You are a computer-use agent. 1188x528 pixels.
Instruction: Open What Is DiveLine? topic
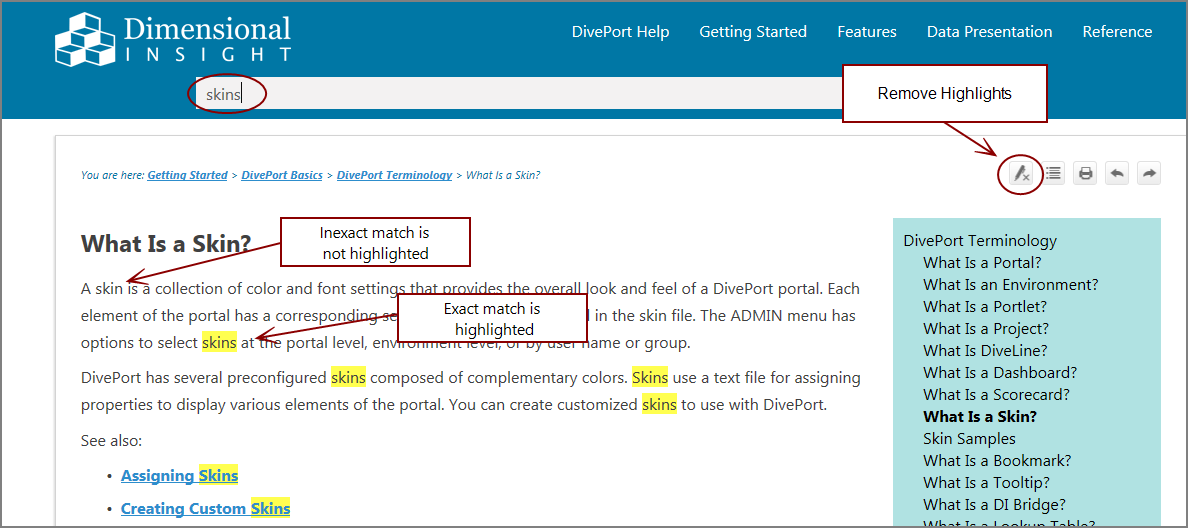coord(985,351)
